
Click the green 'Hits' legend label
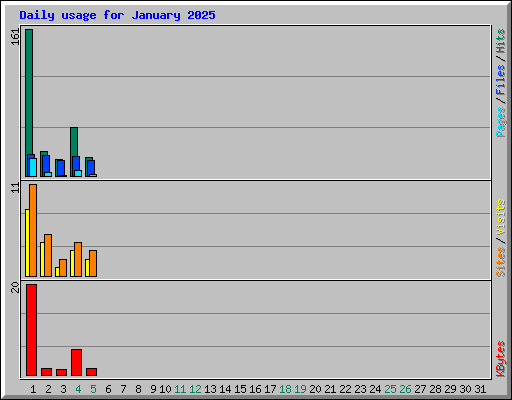501,41
